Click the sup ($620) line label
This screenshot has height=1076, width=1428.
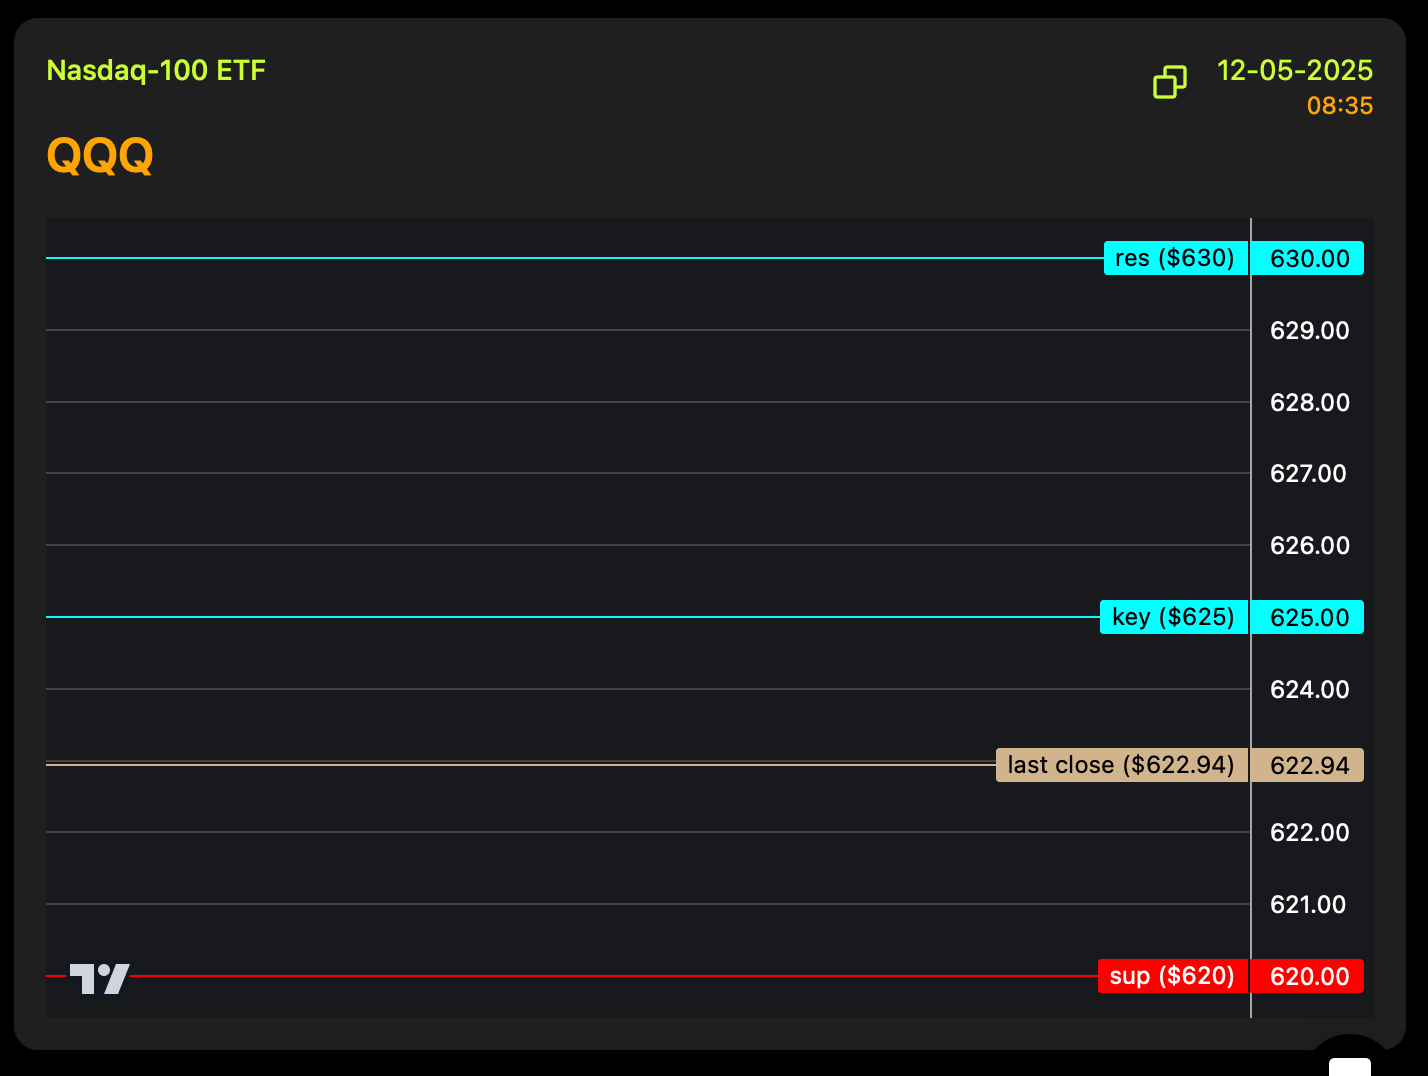pos(1172,976)
